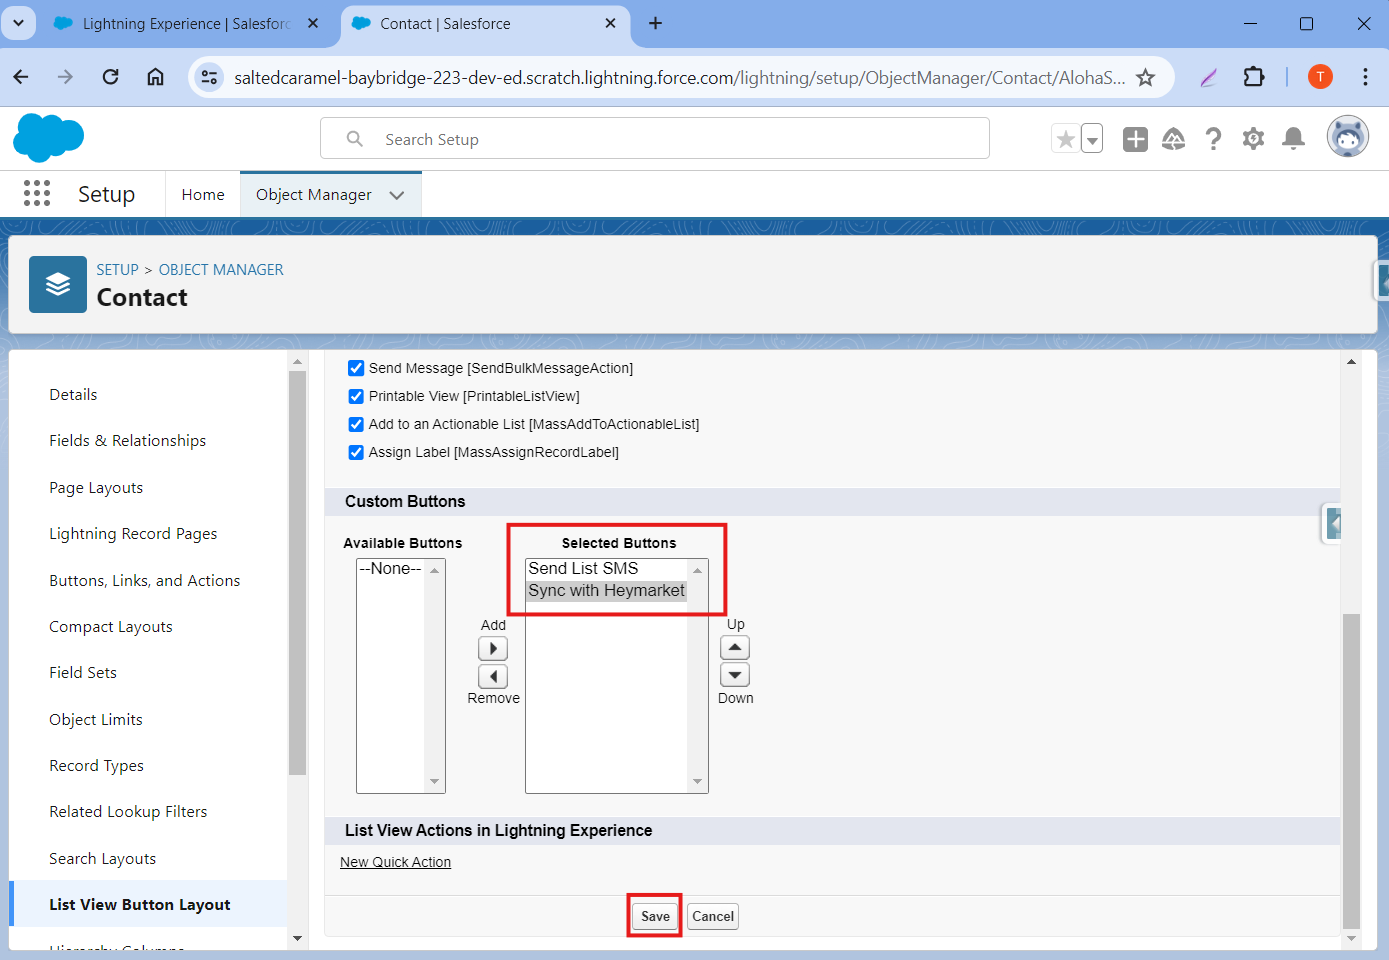Image resolution: width=1389 pixels, height=960 pixels.
Task: Open Field Sets in sidebar
Action: [x=83, y=672]
